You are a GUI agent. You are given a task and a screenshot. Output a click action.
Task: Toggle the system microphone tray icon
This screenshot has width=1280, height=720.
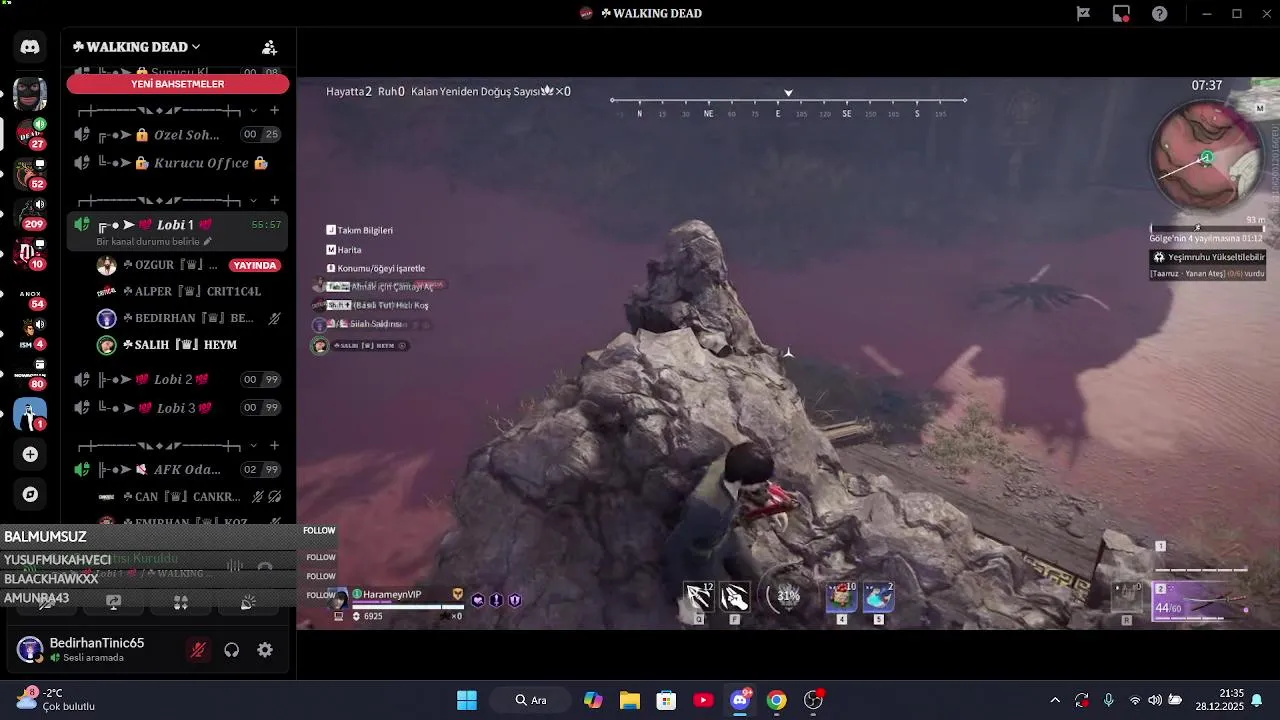(x=1108, y=700)
